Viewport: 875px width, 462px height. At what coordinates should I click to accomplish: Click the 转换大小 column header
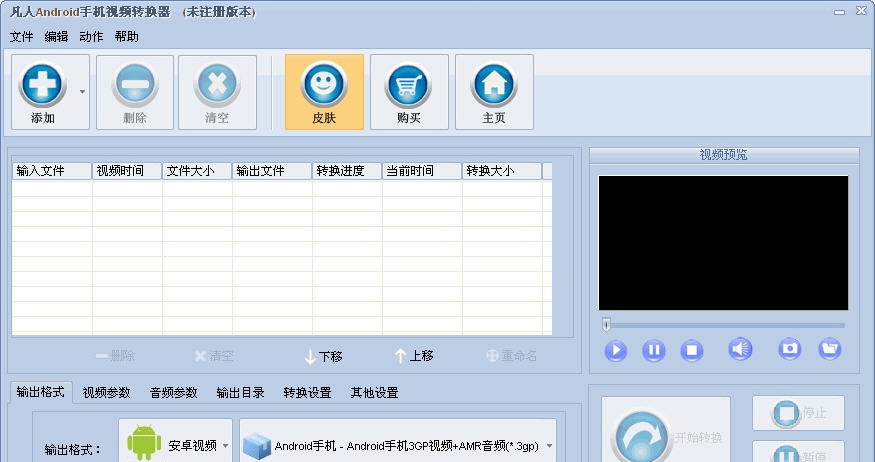click(x=502, y=171)
